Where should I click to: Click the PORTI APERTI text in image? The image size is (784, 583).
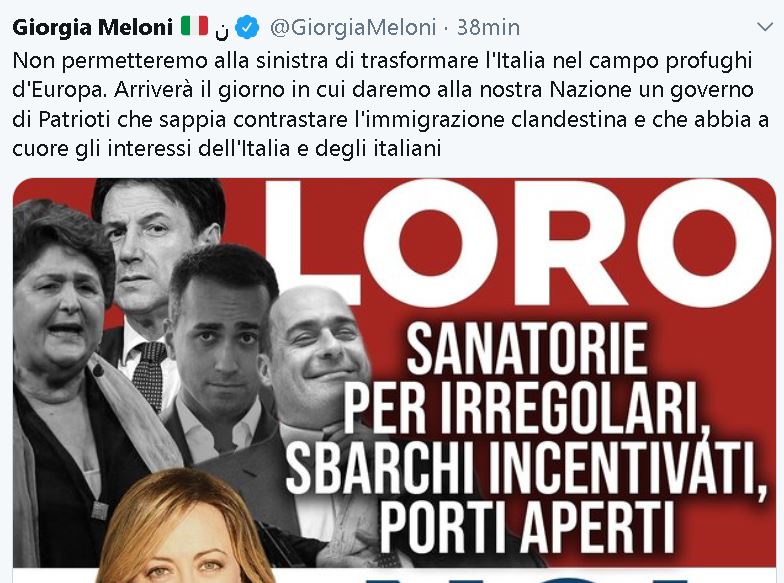point(526,526)
